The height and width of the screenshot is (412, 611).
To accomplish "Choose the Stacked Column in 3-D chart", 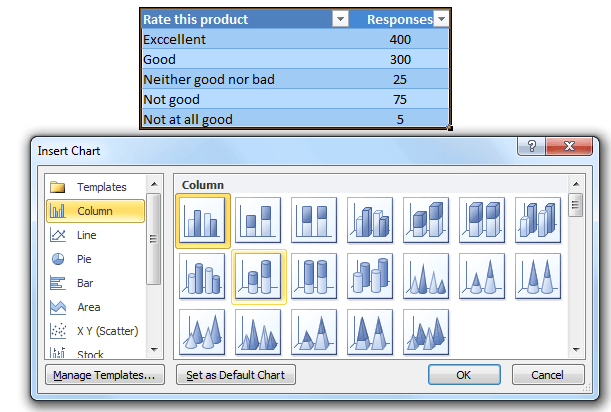I will (426, 220).
